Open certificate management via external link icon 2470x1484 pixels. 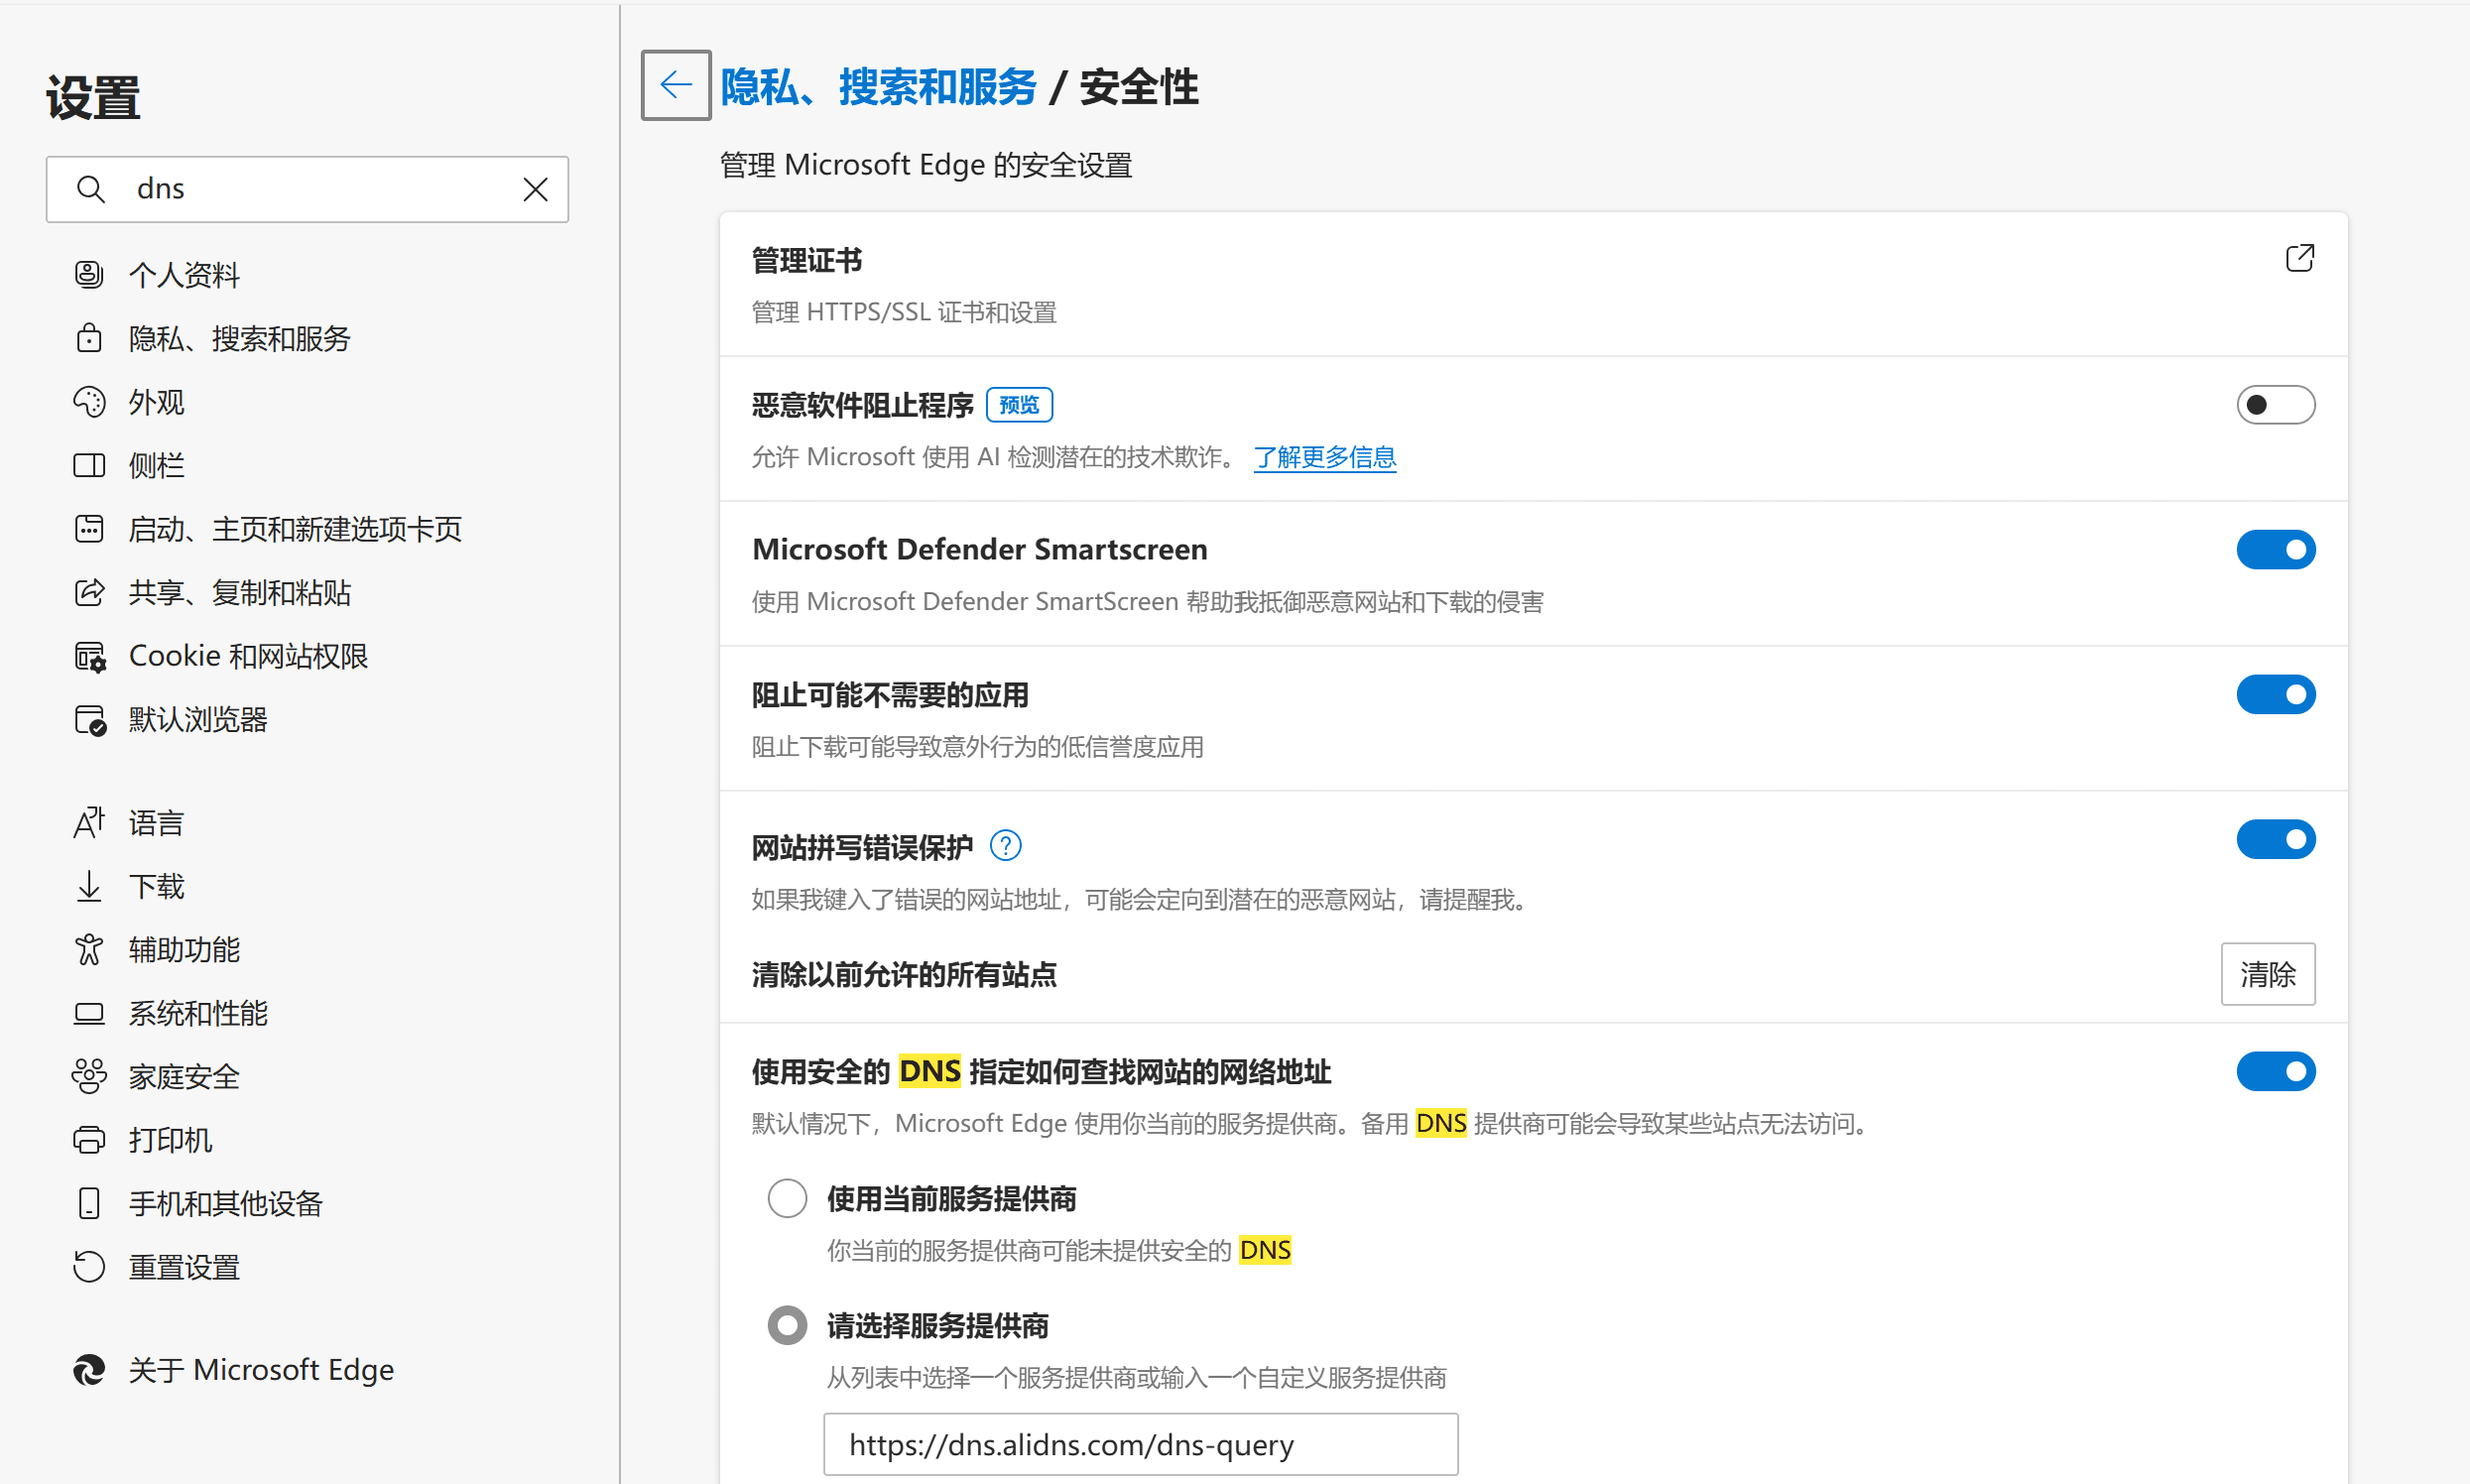pos(2299,258)
